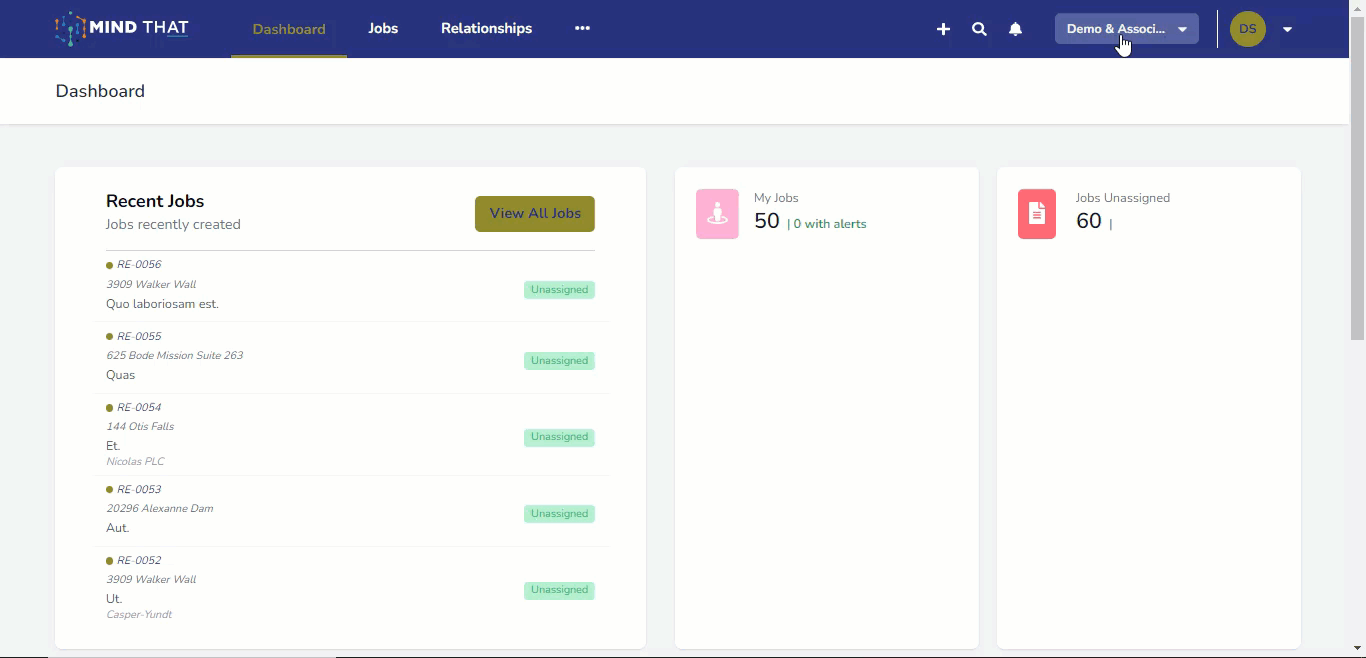Click Unassigned badge for RE-0056

pyautogui.click(x=559, y=290)
